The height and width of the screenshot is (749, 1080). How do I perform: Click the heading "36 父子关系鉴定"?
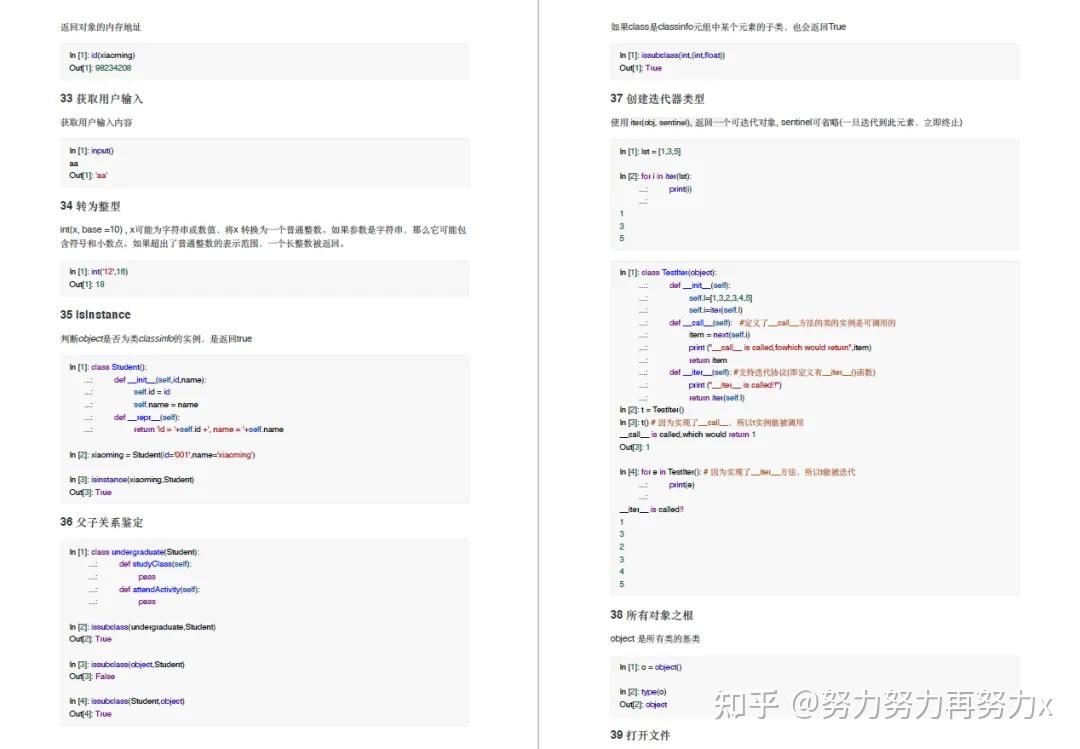[103, 522]
